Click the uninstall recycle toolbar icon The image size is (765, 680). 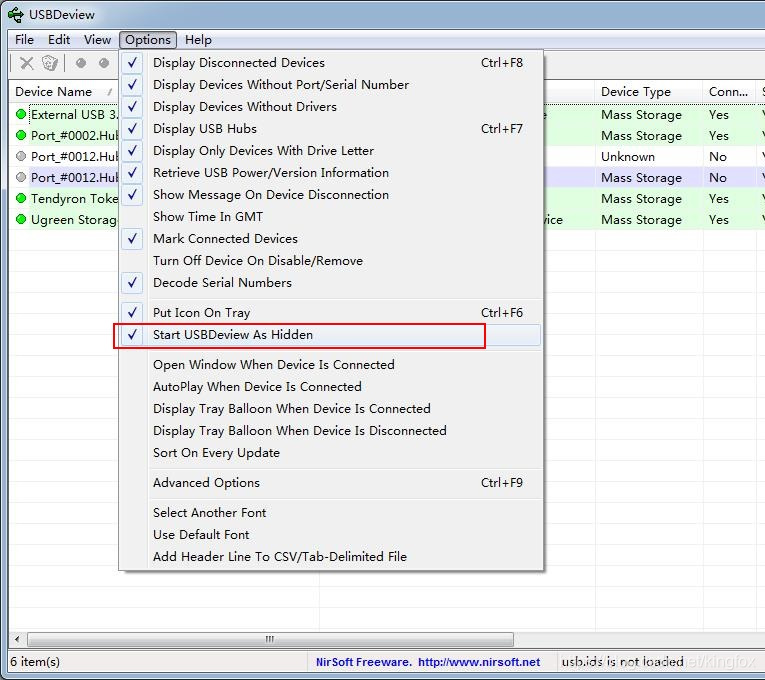coord(50,63)
